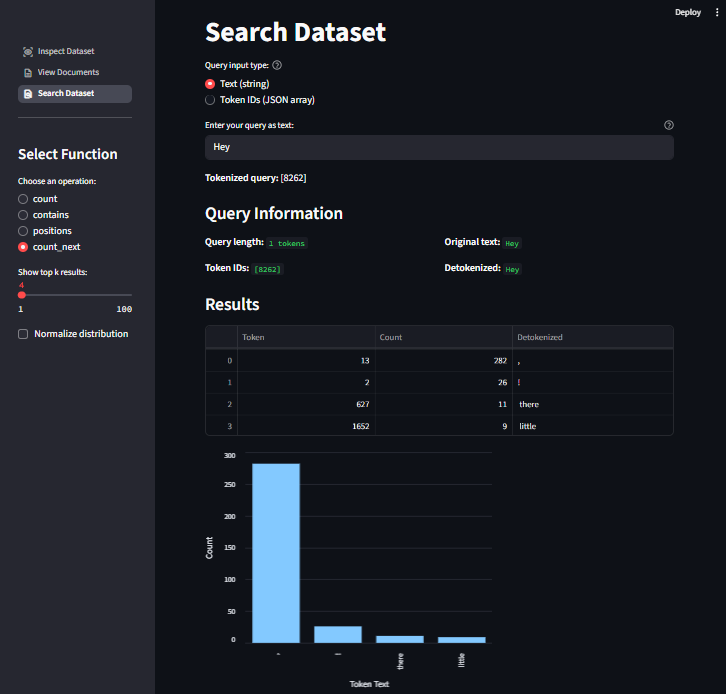
Task: Choose the count operation
Action: point(23,199)
